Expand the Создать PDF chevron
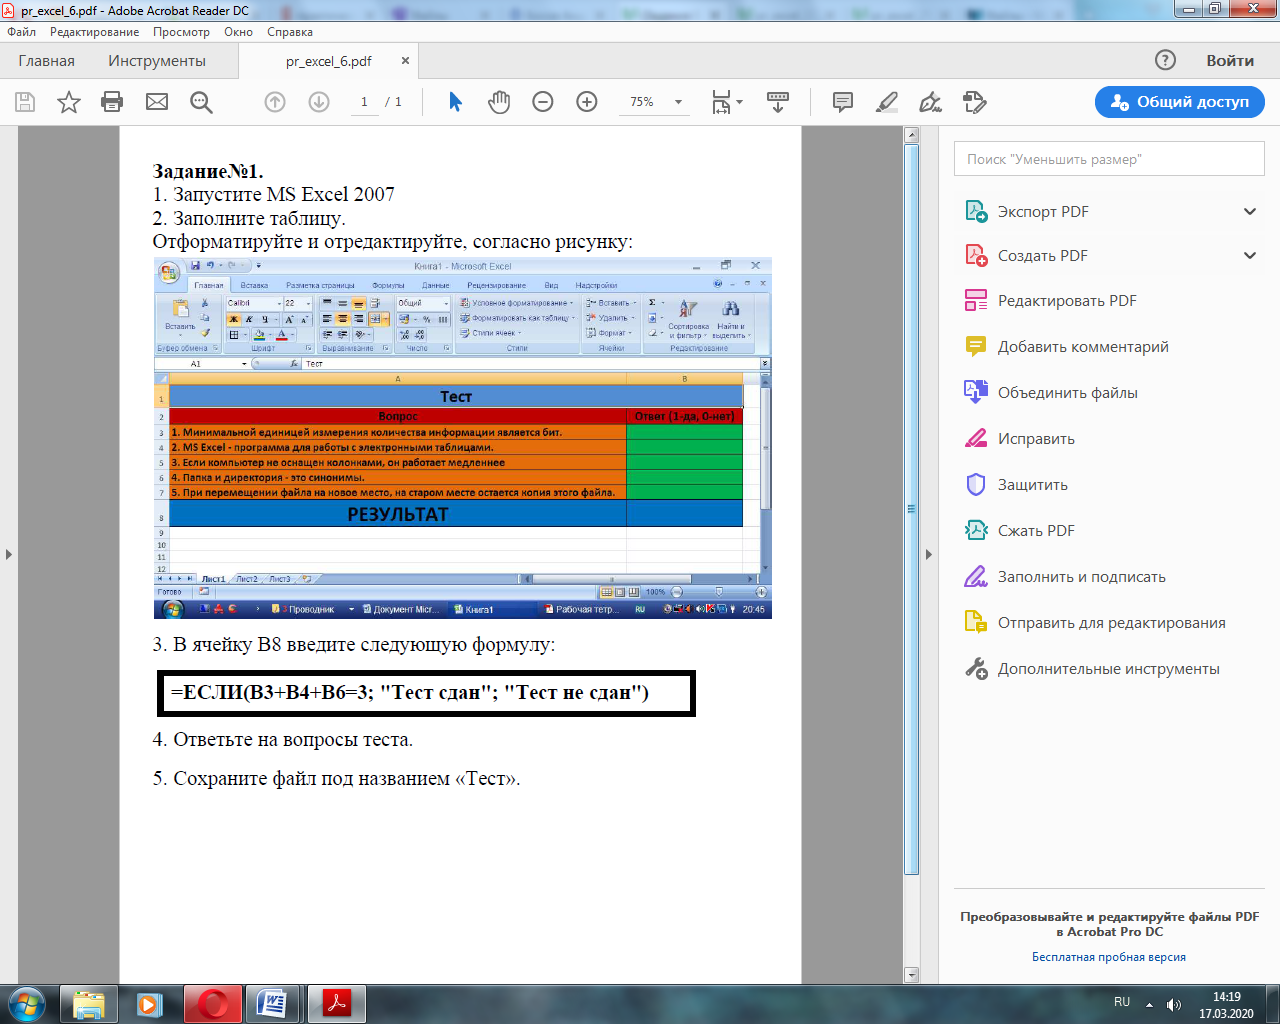Screen dimensions: 1280x1024 point(1249,256)
